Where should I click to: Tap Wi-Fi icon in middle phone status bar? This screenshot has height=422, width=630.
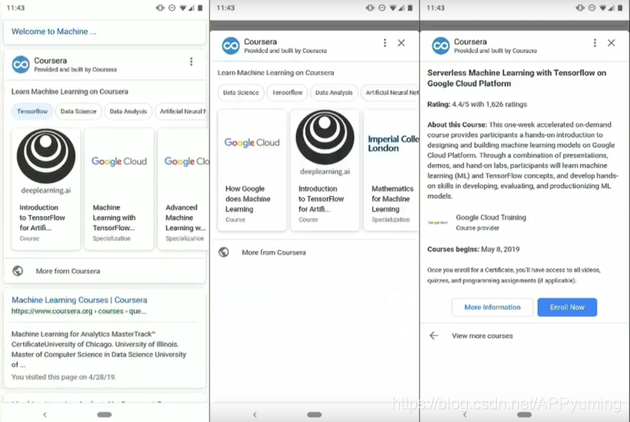(x=393, y=8)
